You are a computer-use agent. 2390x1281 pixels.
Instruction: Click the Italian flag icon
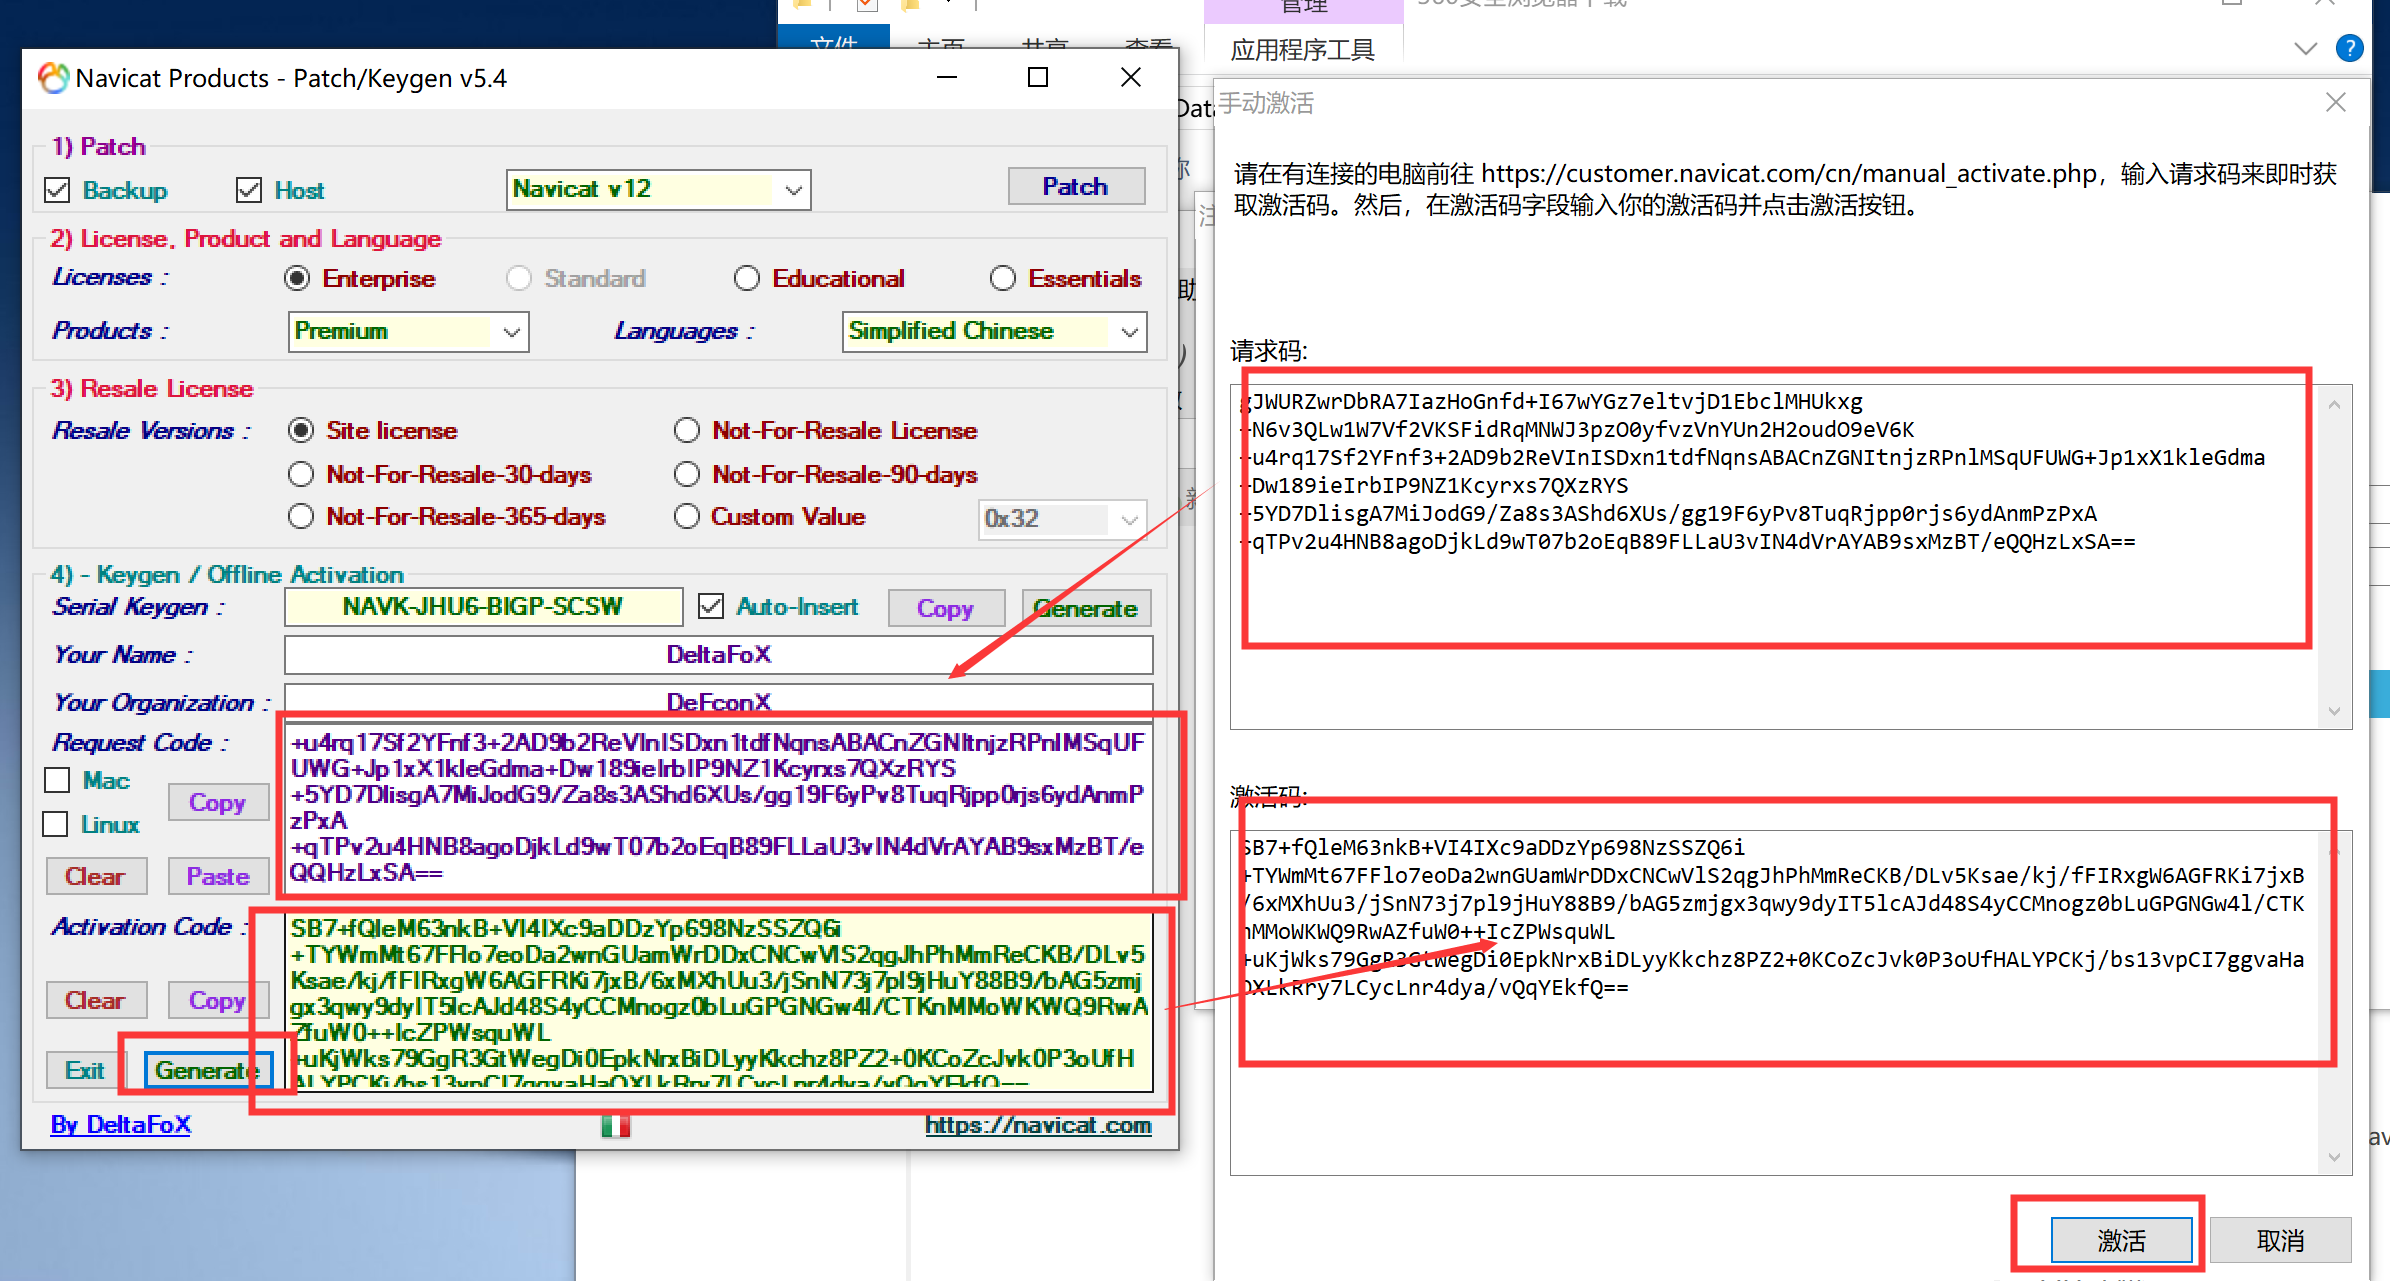click(x=616, y=1126)
